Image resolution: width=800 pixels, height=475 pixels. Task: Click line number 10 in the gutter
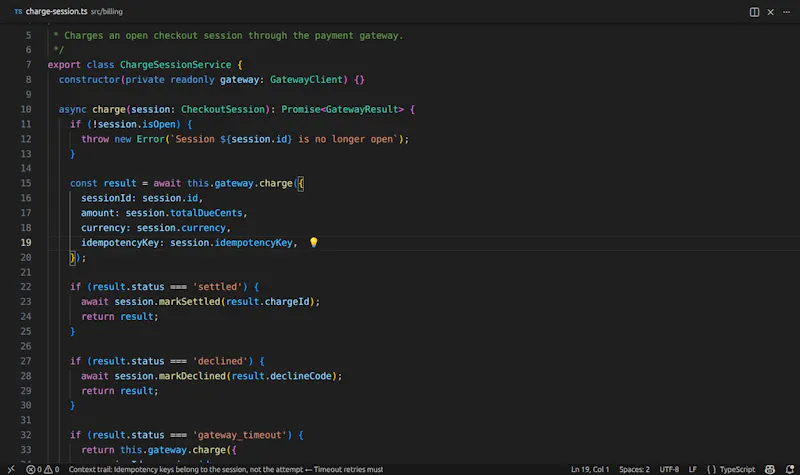pyautogui.click(x=26, y=109)
